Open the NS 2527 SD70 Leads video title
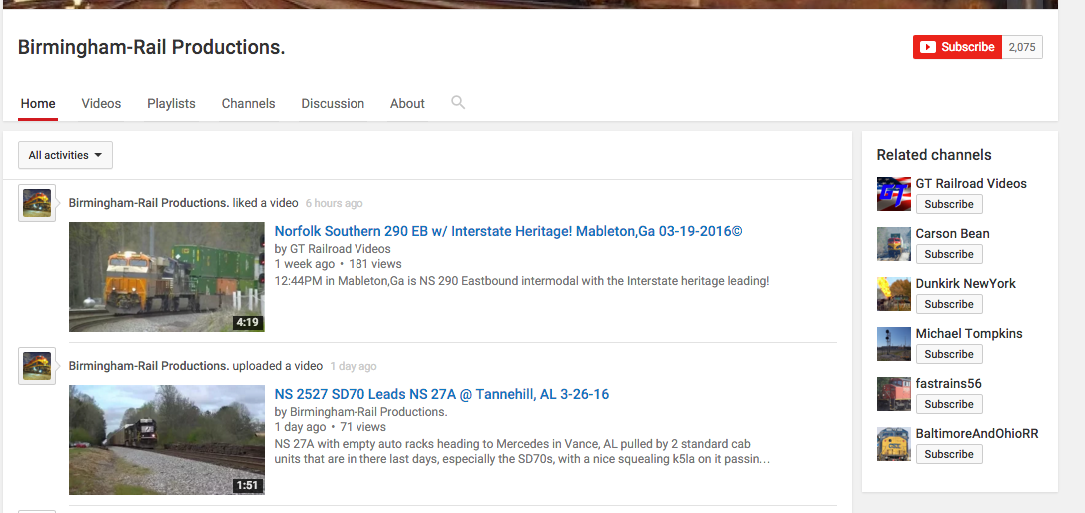Viewport: 1085px width, 513px height. click(x=441, y=395)
